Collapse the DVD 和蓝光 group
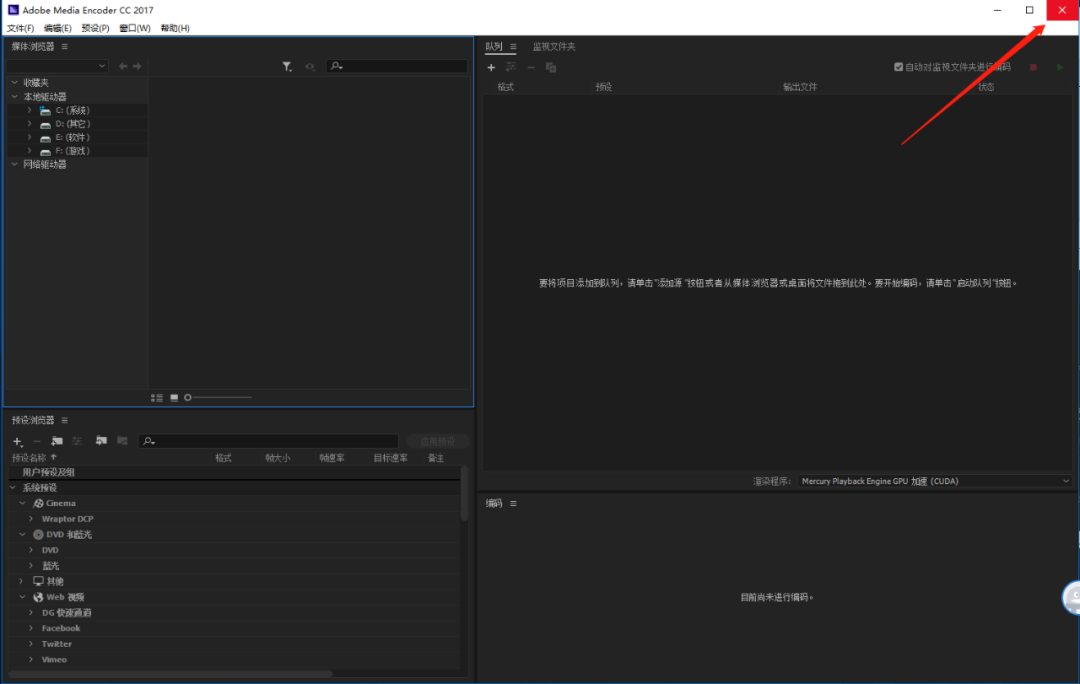The height and width of the screenshot is (684, 1080). [x=23, y=535]
